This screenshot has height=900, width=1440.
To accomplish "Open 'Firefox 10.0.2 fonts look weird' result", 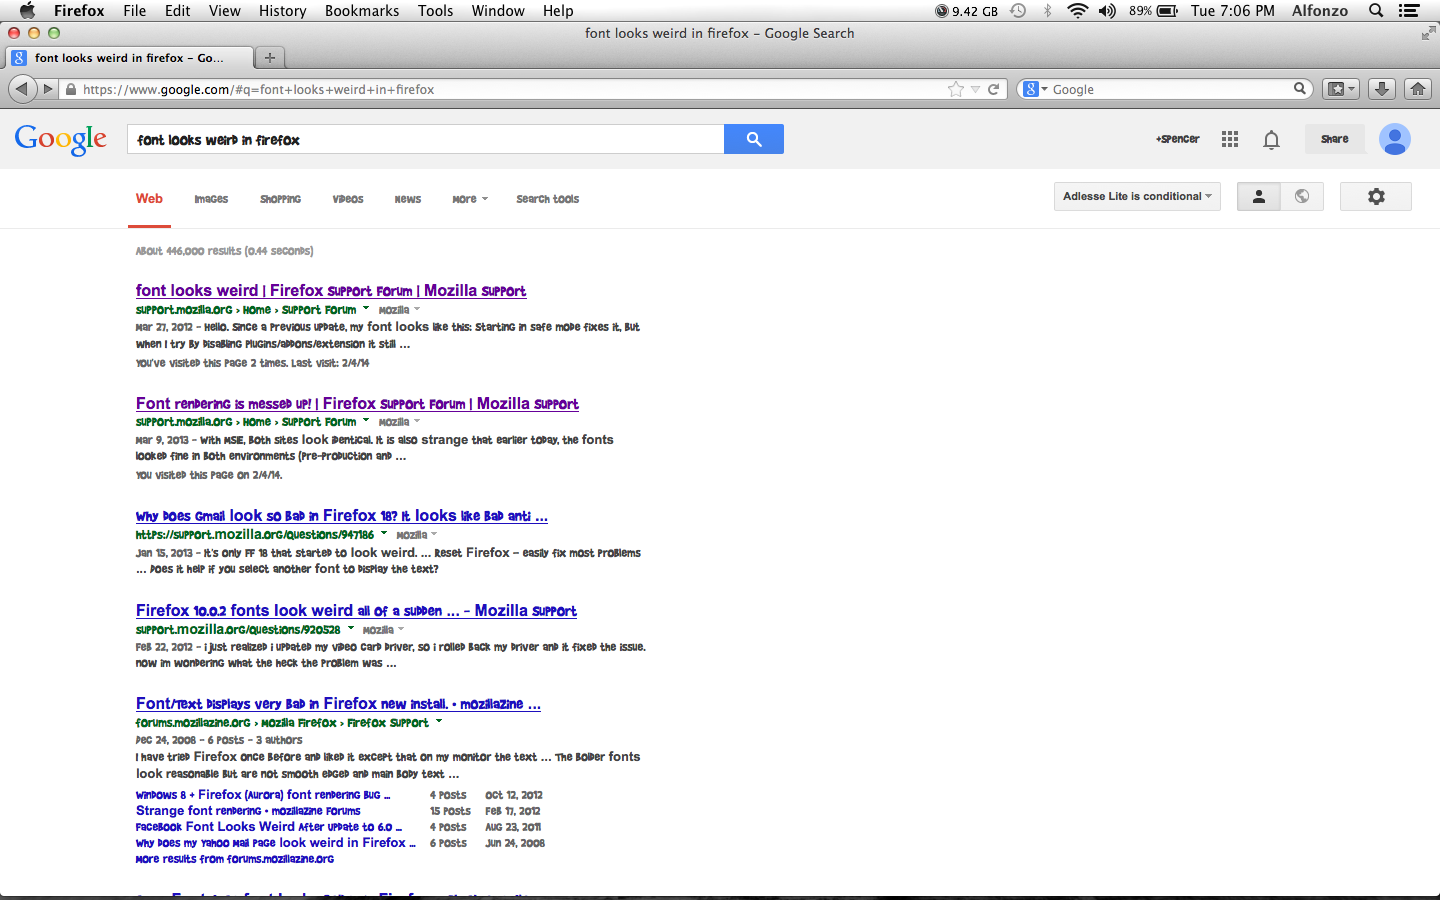I will 356,611.
